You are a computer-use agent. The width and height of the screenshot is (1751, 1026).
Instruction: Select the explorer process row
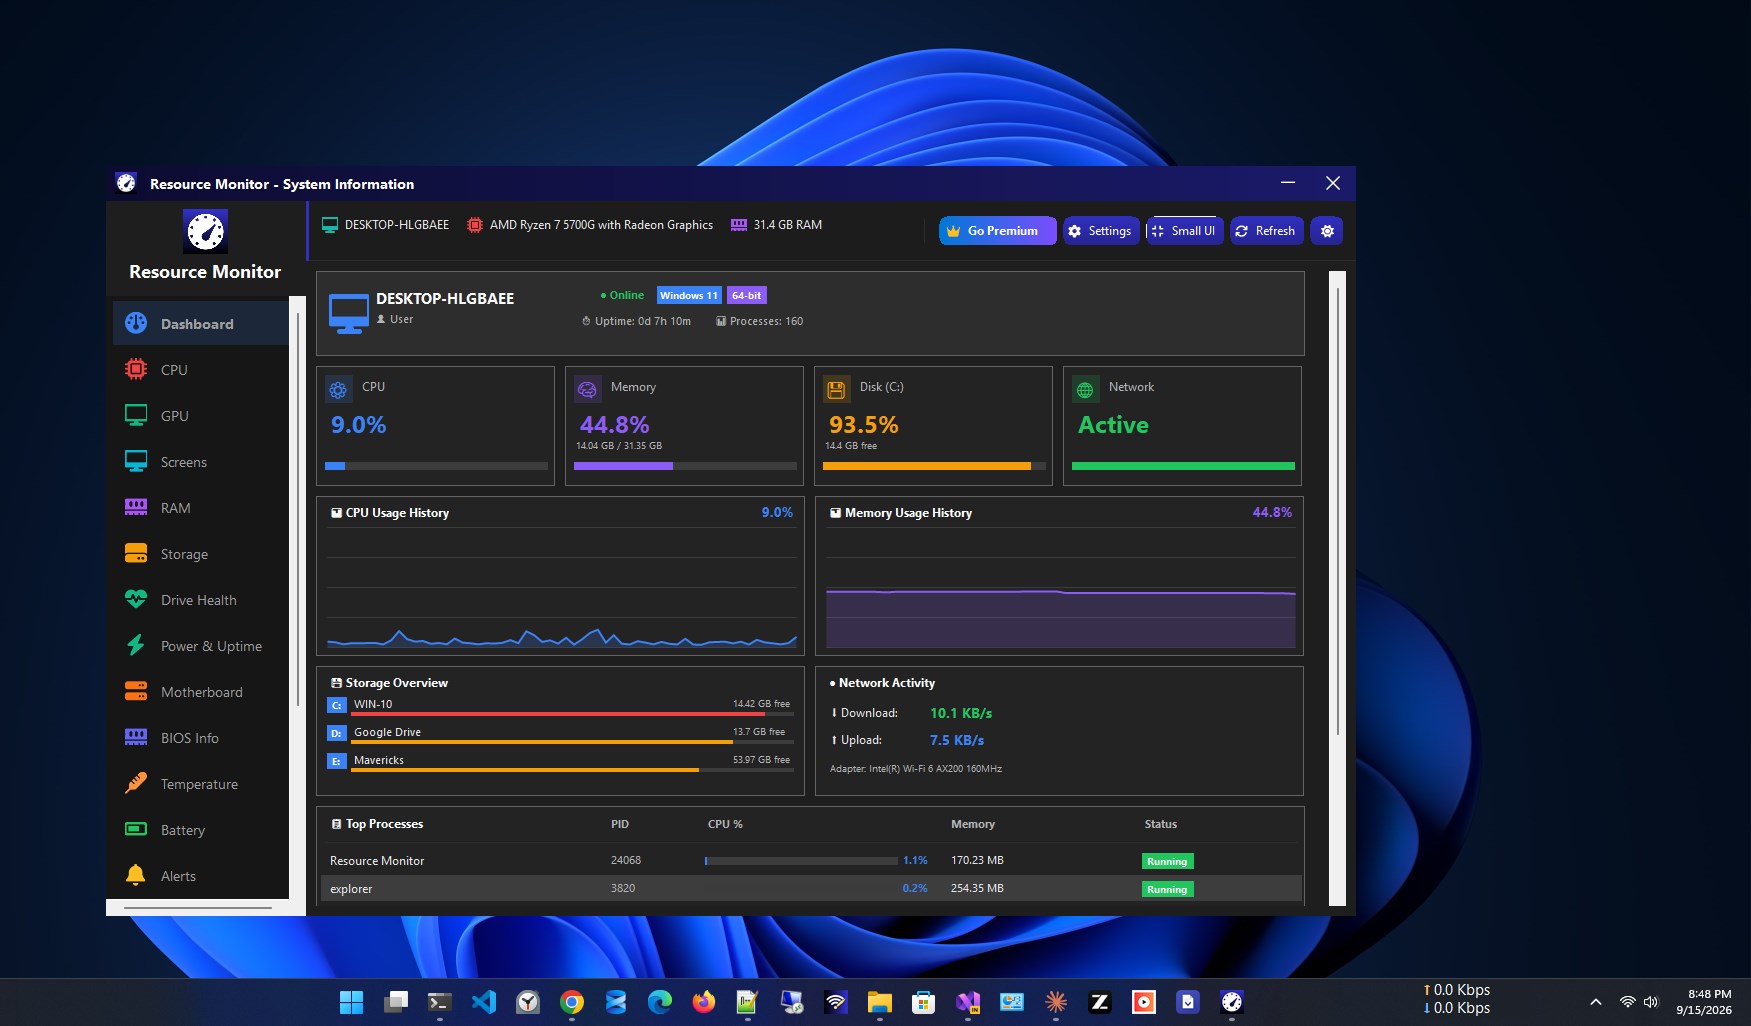tap(811, 888)
